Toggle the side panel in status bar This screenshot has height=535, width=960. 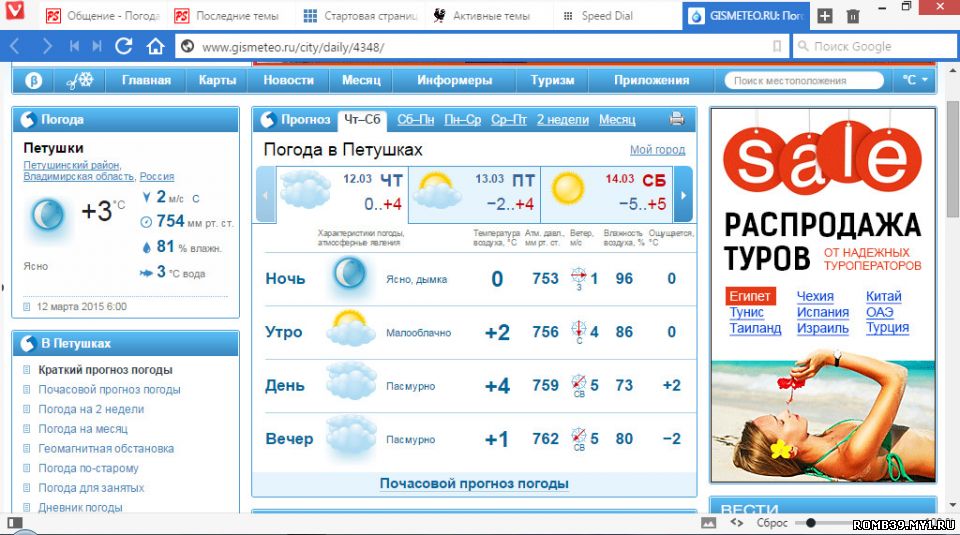click(x=14, y=522)
